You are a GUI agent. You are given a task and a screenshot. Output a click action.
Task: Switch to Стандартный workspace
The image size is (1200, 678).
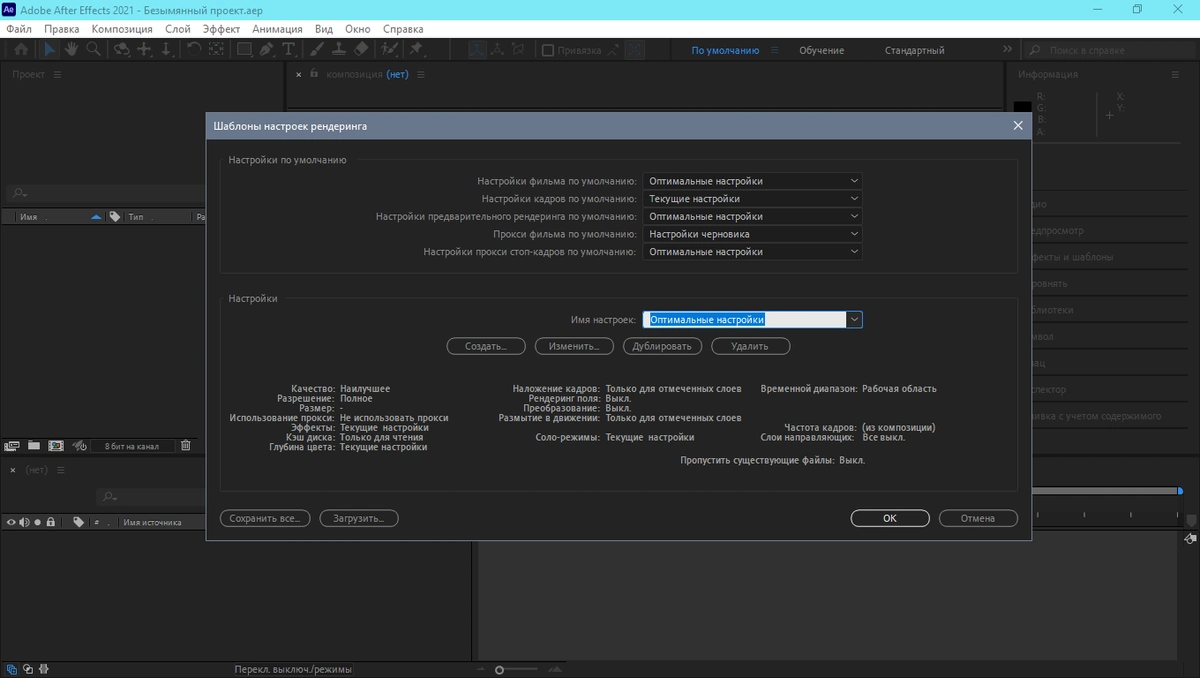coord(914,50)
